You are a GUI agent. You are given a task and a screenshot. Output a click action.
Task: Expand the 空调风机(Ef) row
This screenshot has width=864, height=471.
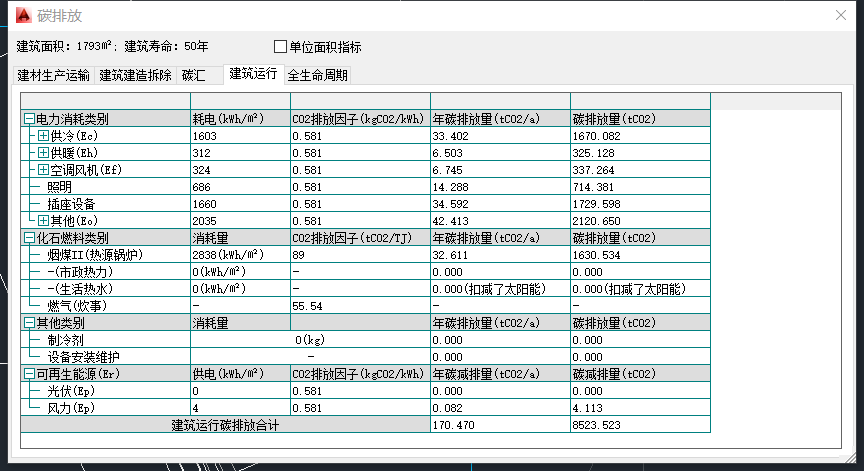tap(43, 170)
